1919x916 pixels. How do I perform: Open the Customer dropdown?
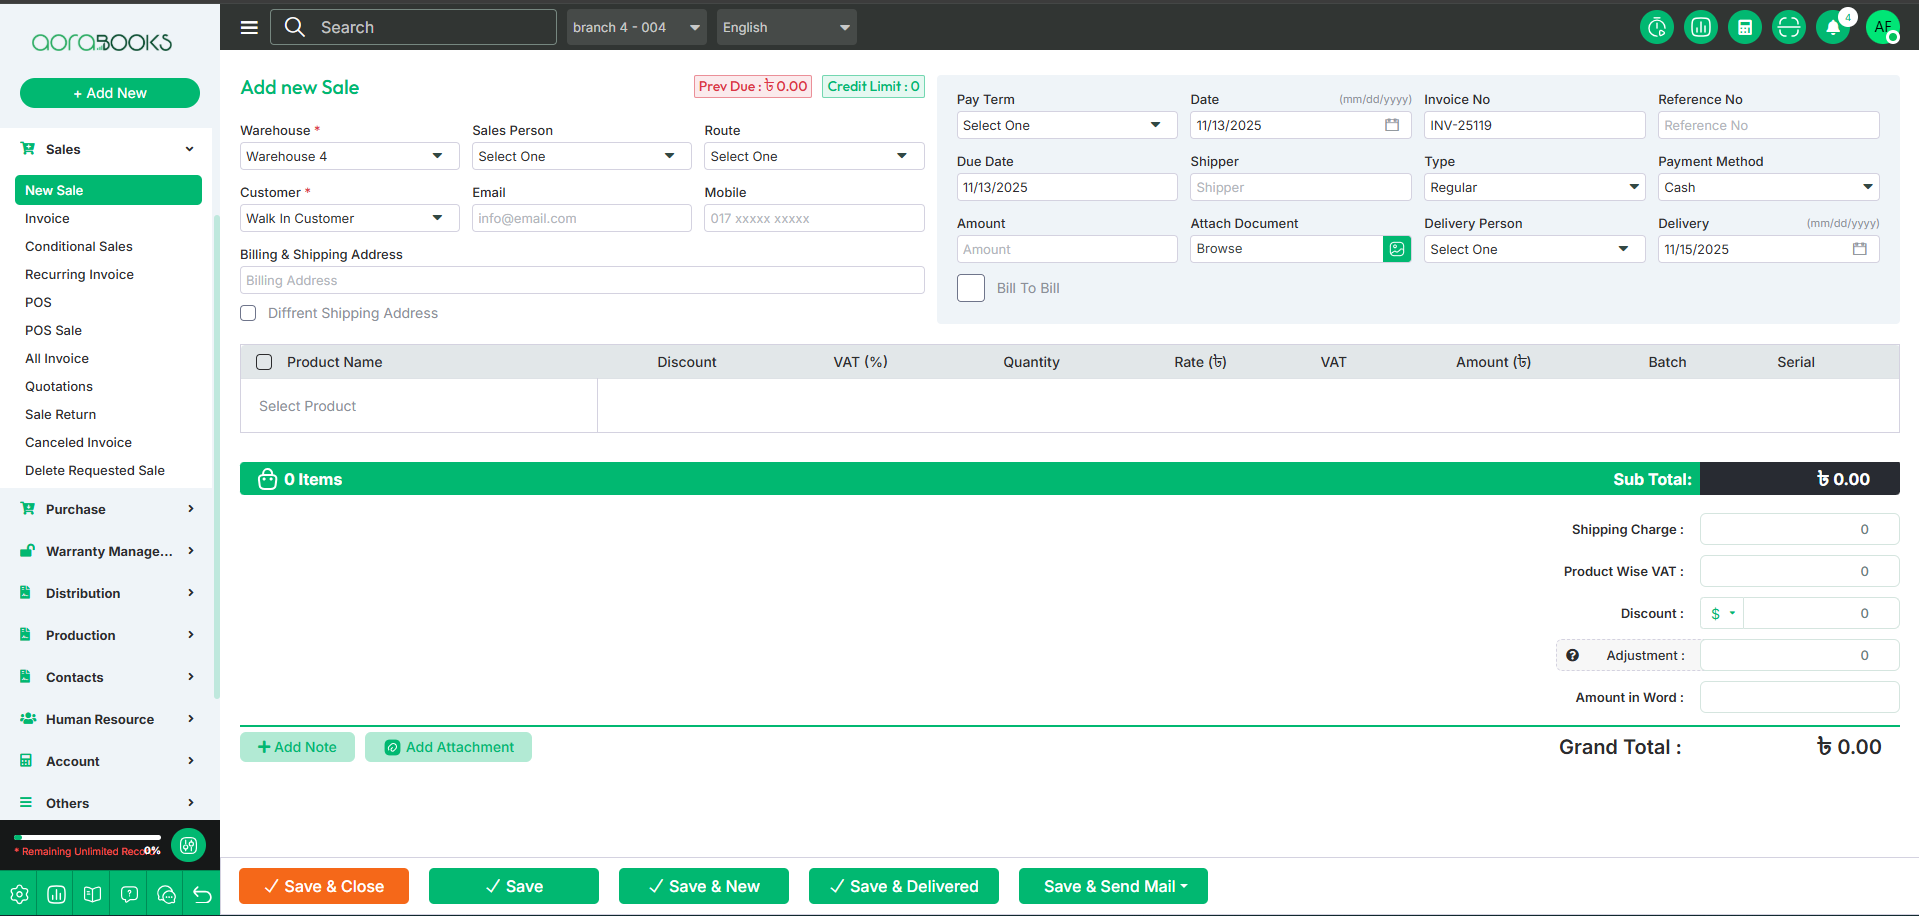tap(348, 218)
